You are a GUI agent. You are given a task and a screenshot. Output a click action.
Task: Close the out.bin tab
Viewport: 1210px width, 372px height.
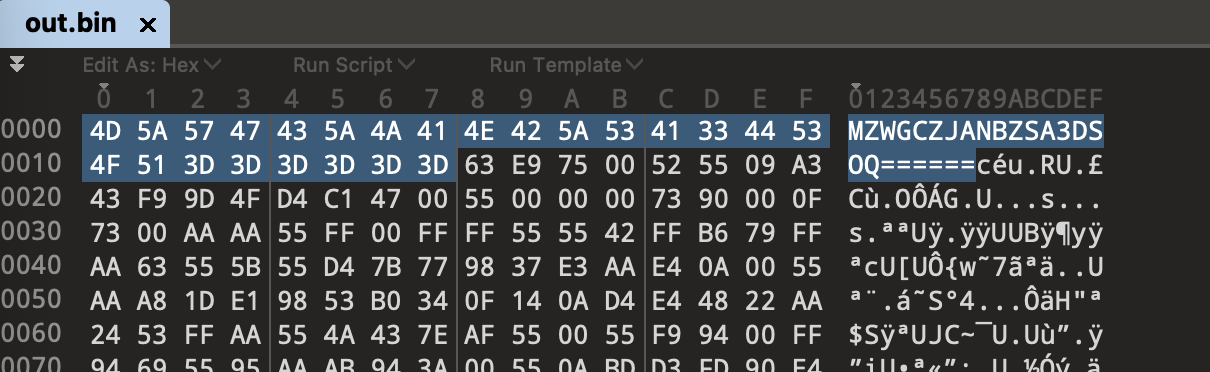tap(147, 26)
